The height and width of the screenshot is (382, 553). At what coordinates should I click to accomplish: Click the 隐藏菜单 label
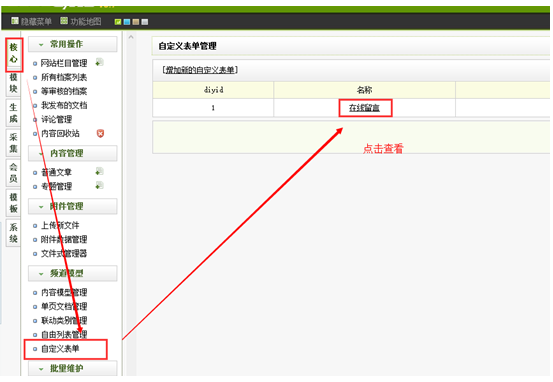(x=36, y=22)
